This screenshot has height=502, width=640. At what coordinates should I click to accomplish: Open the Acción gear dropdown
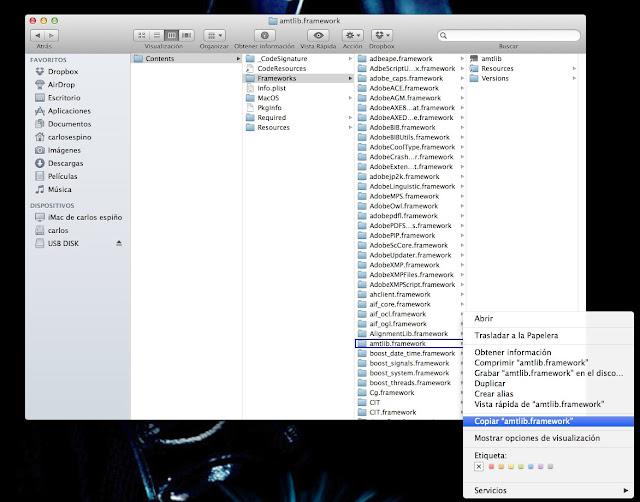pyautogui.click(x=352, y=36)
